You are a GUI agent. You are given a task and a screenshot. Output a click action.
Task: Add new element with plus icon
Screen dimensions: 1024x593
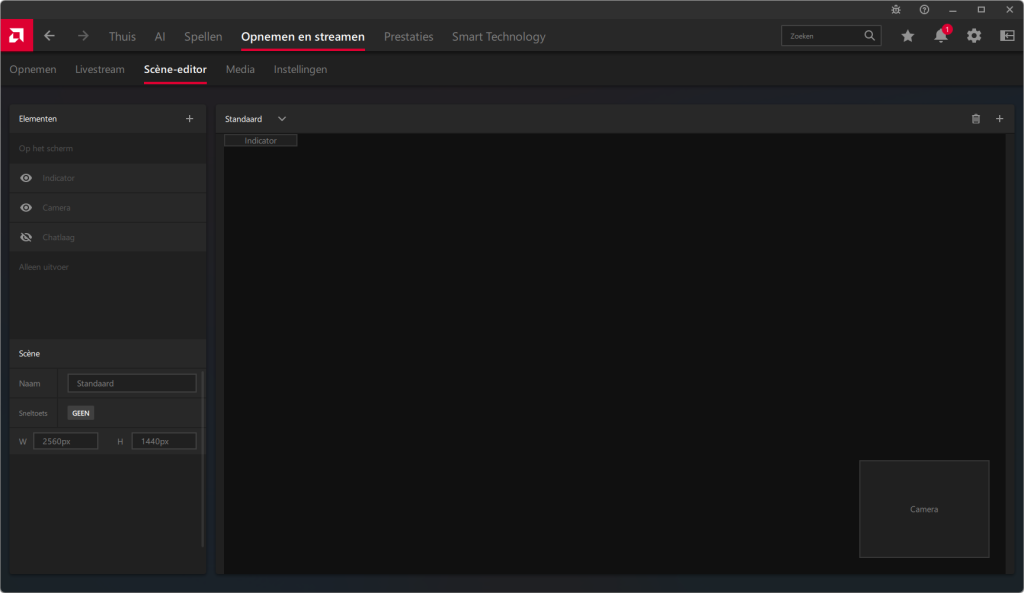click(190, 118)
